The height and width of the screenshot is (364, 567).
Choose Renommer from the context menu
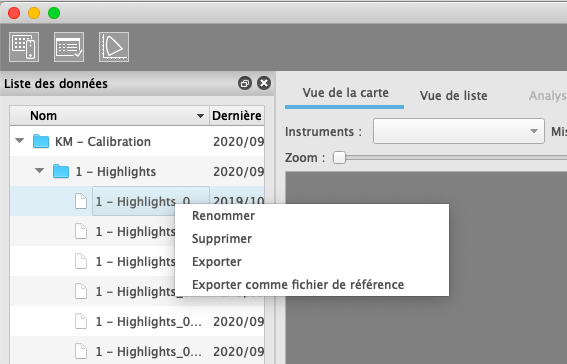pos(223,216)
